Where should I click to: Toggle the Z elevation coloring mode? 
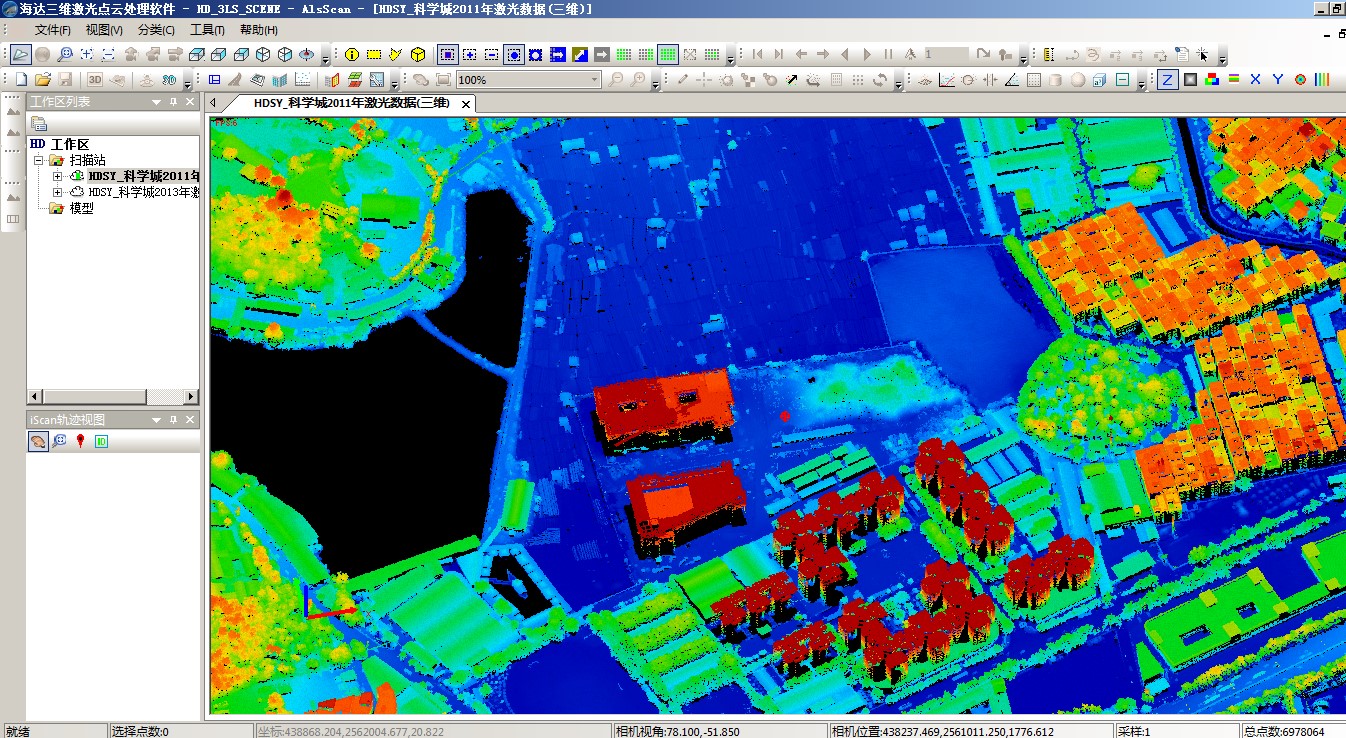pos(1167,79)
